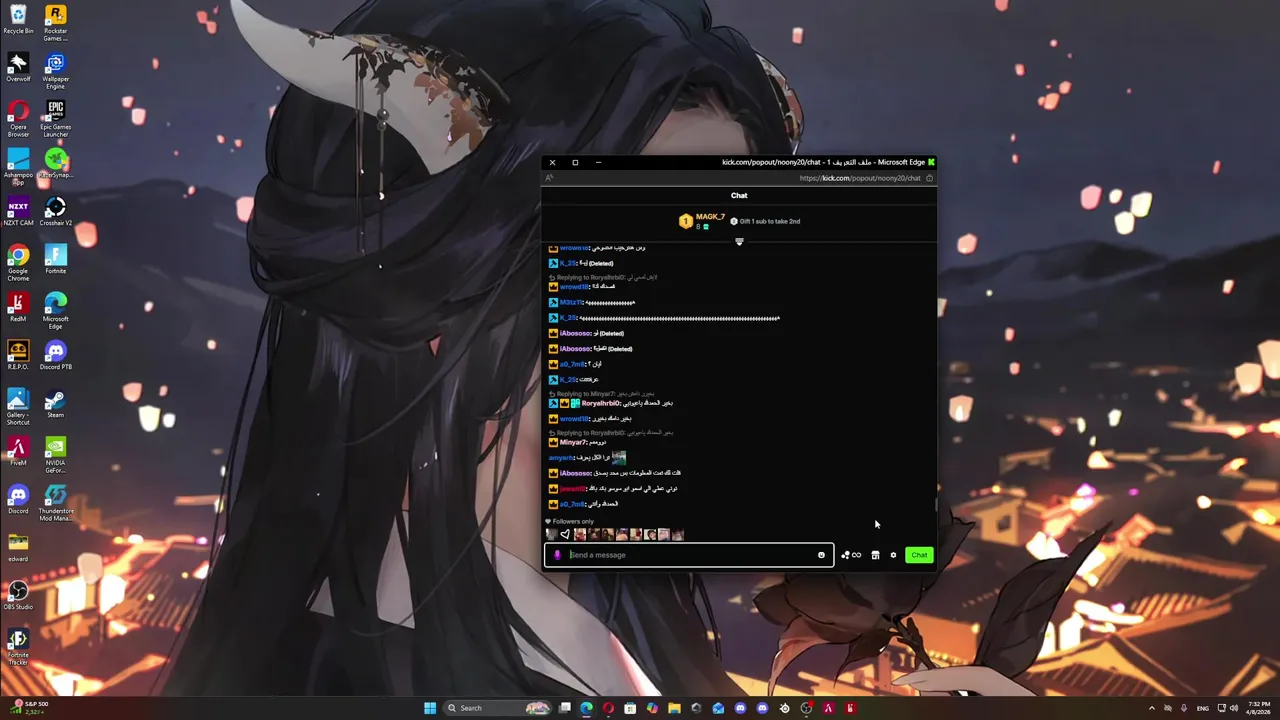Select Wallpaper Engine desktop icon

coord(56,71)
